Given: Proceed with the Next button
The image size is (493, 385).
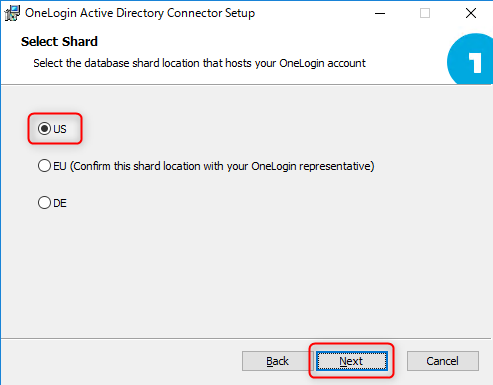Looking at the screenshot, I should point(352,361).
